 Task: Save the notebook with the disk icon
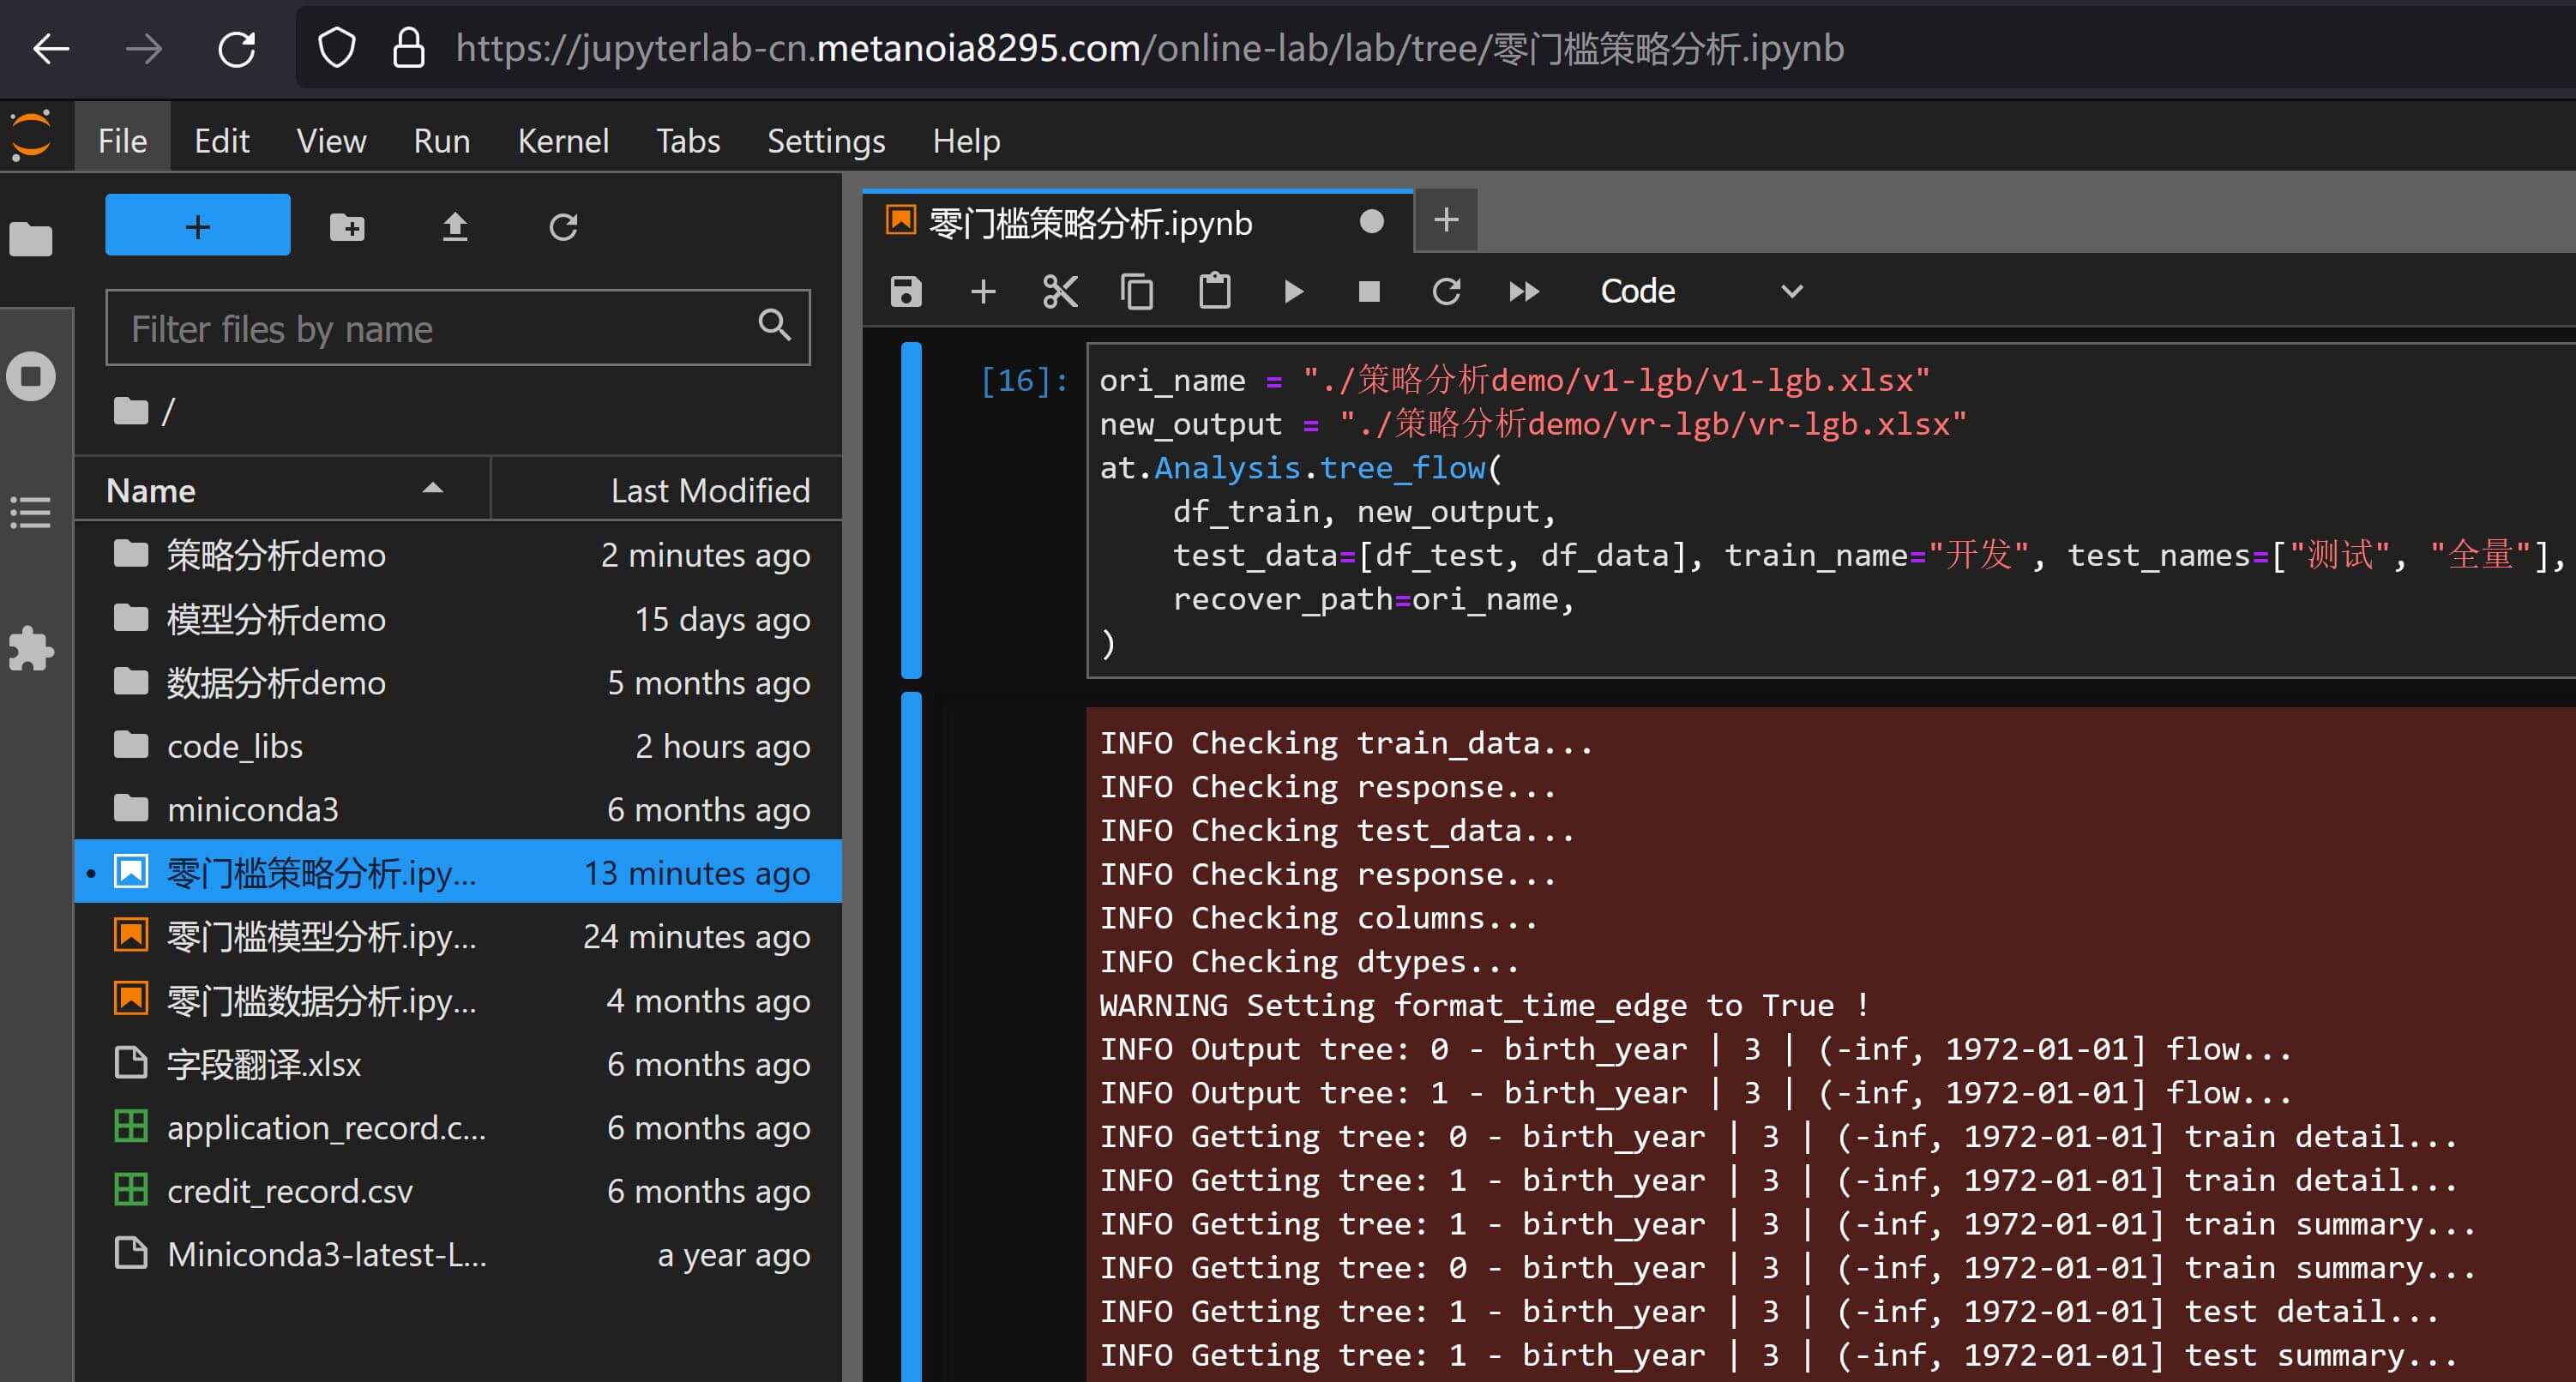pos(905,291)
